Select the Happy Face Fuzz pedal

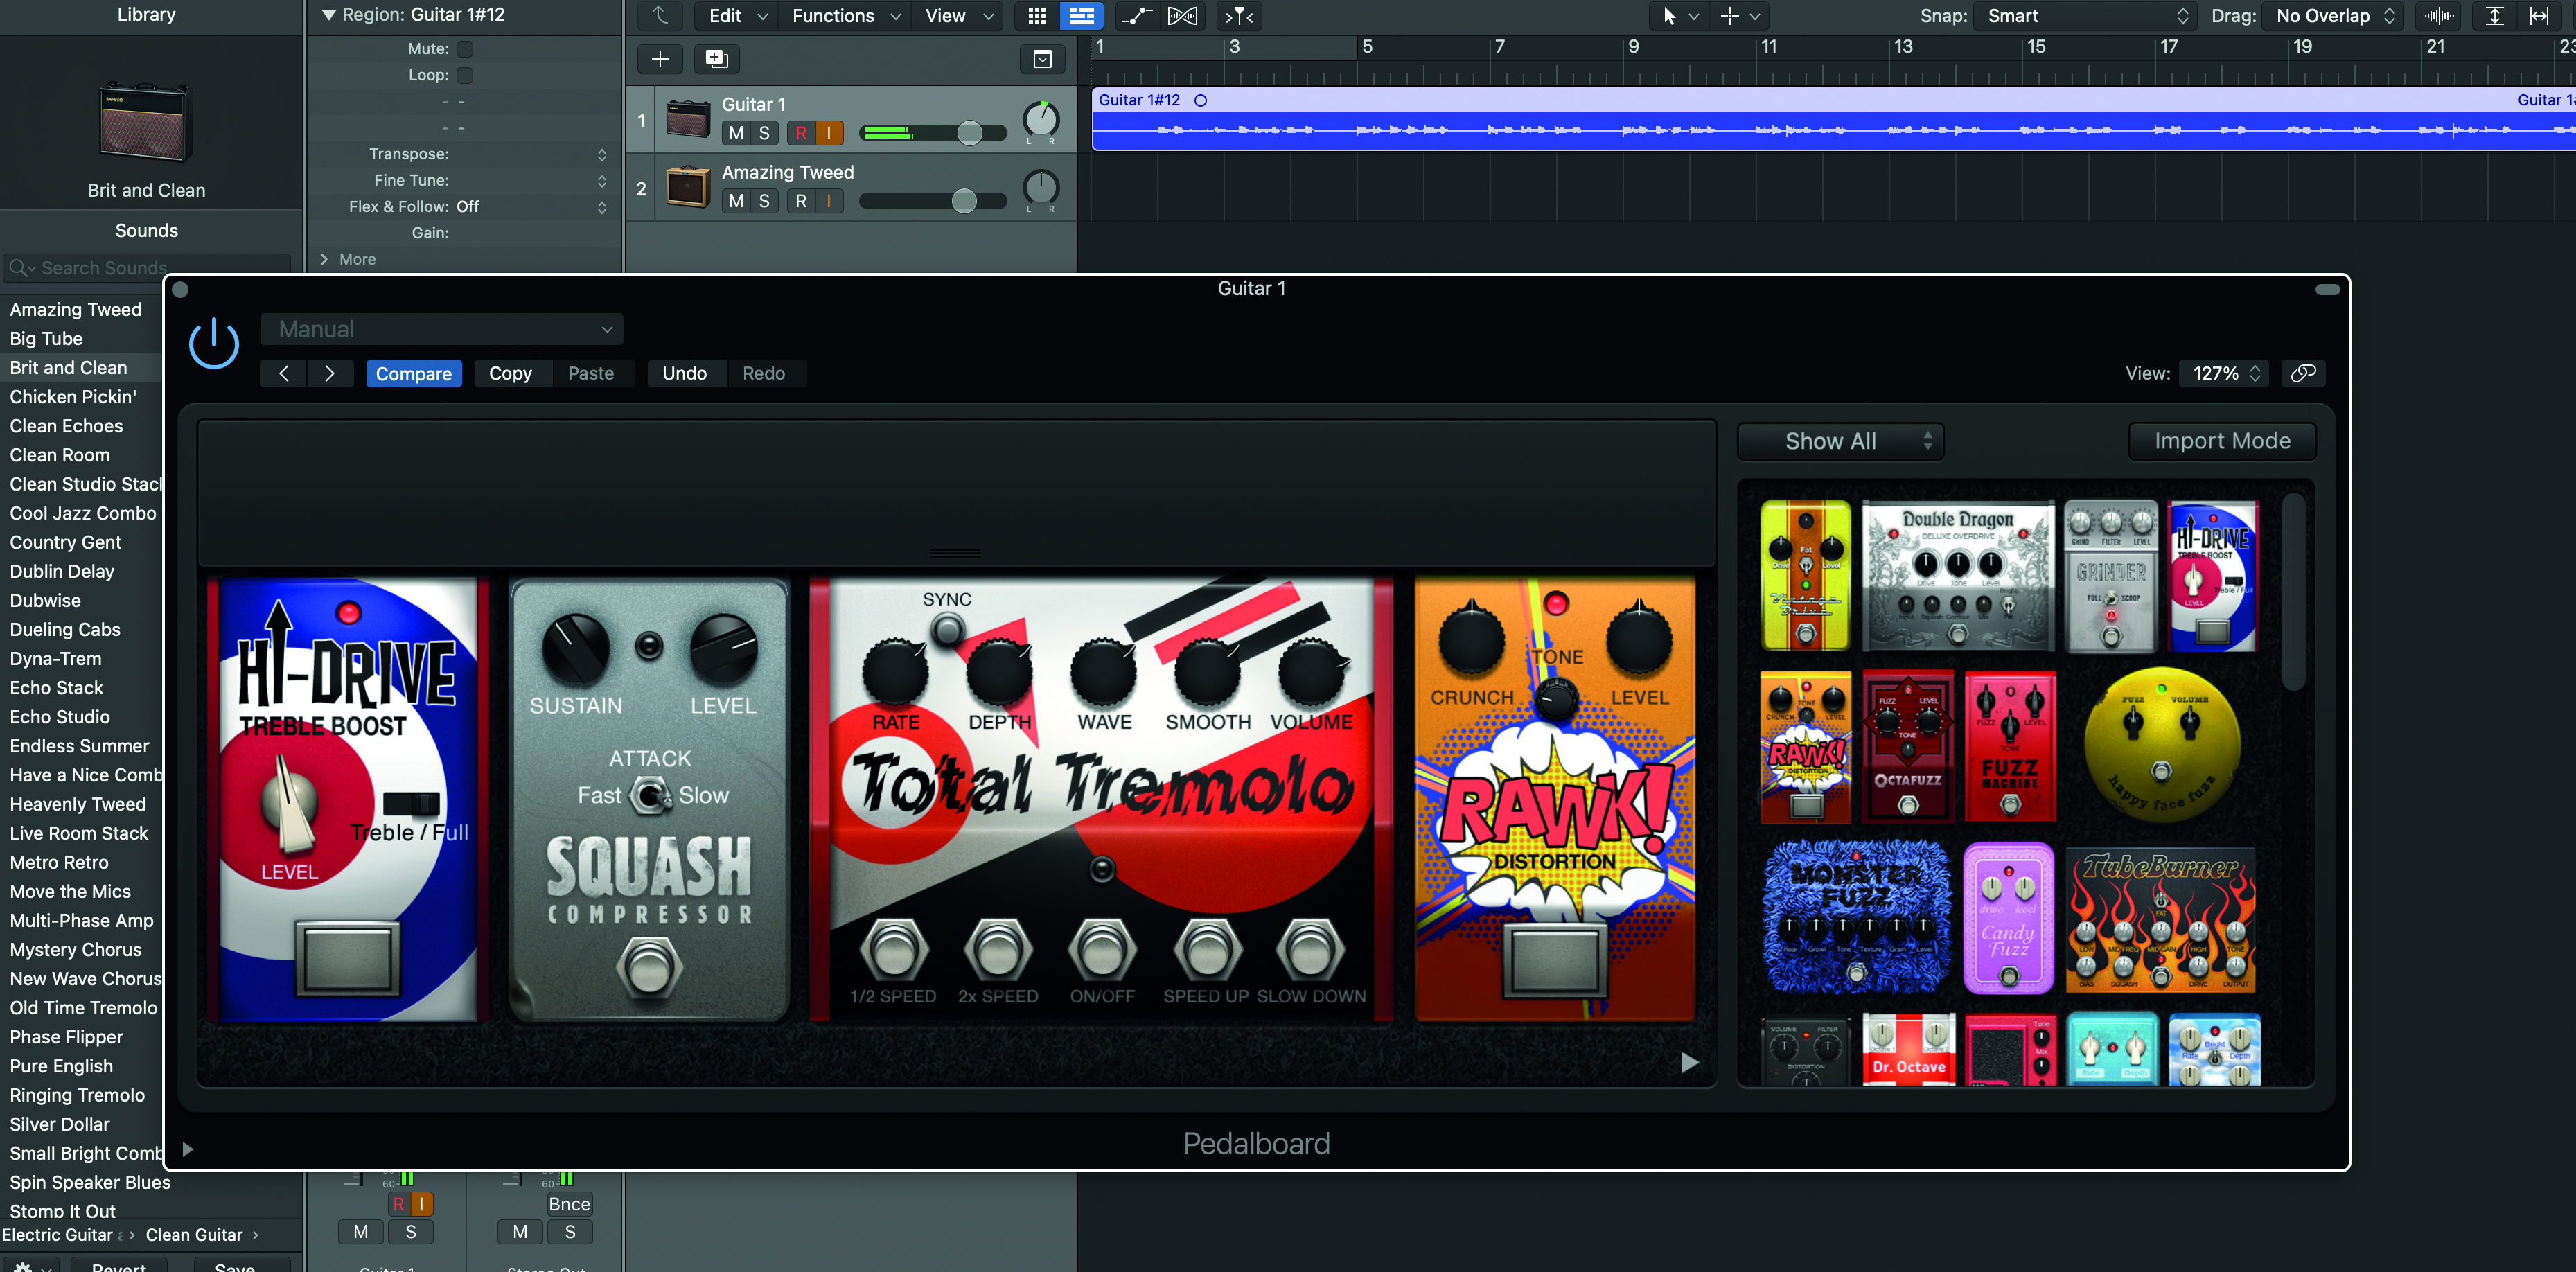2160,746
